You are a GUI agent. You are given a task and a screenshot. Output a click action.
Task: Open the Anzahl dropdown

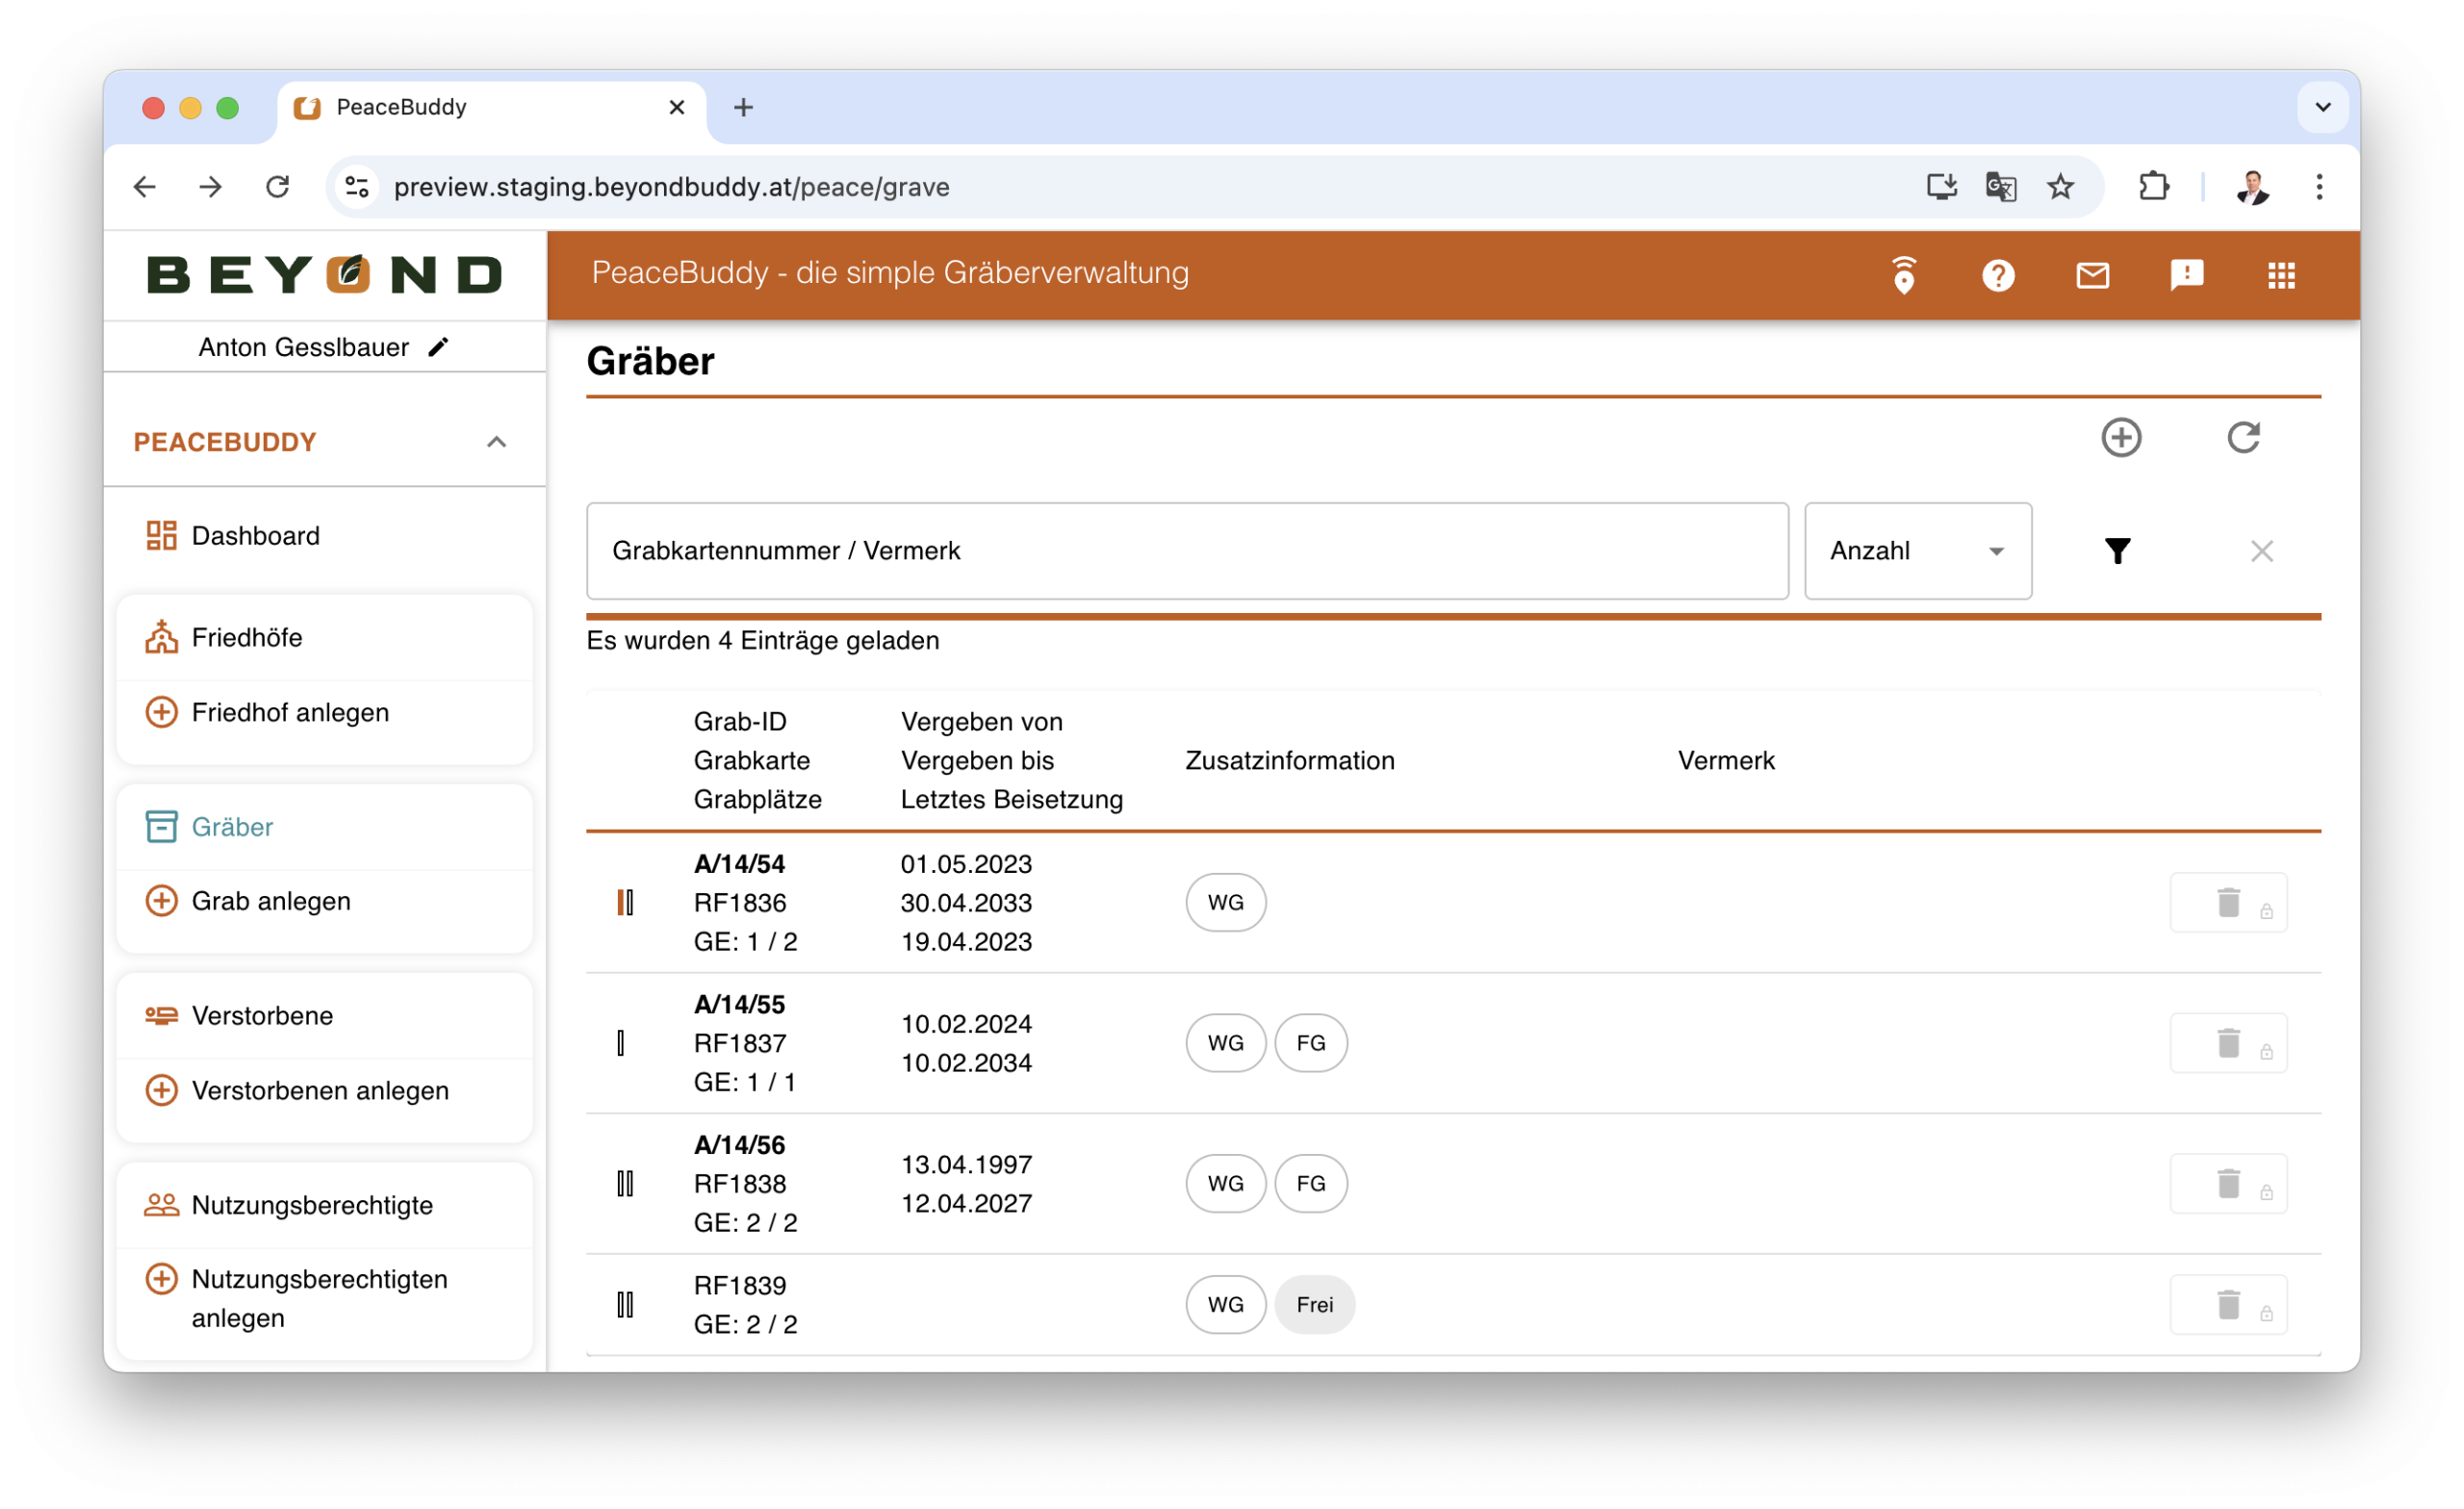[x=1917, y=551]
